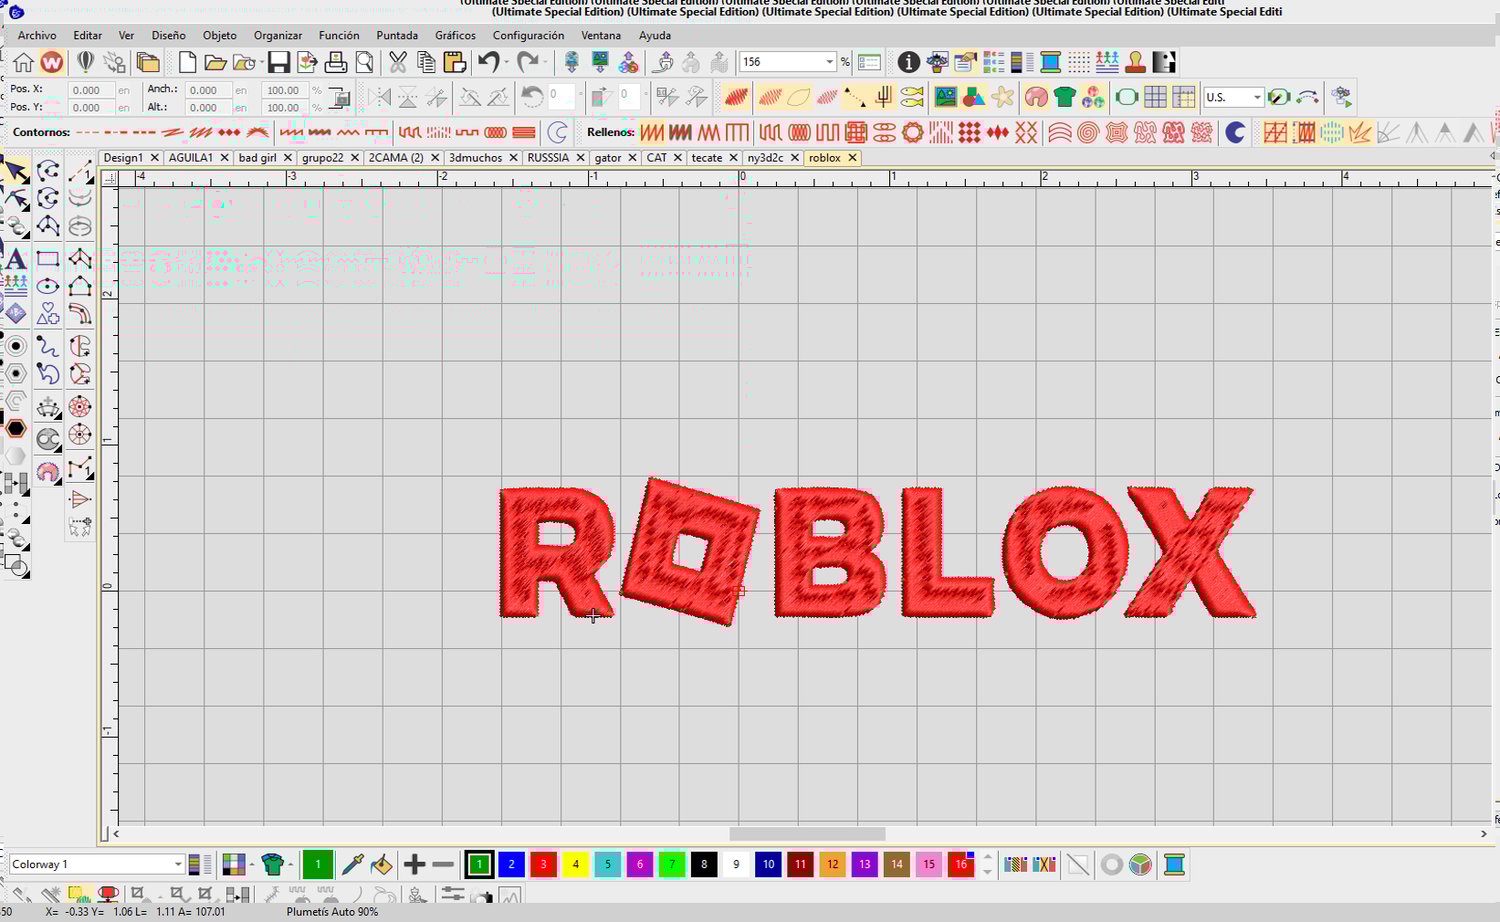
Task: Open the undo history dropdown arrow
Action: click(x=506, y=63)
